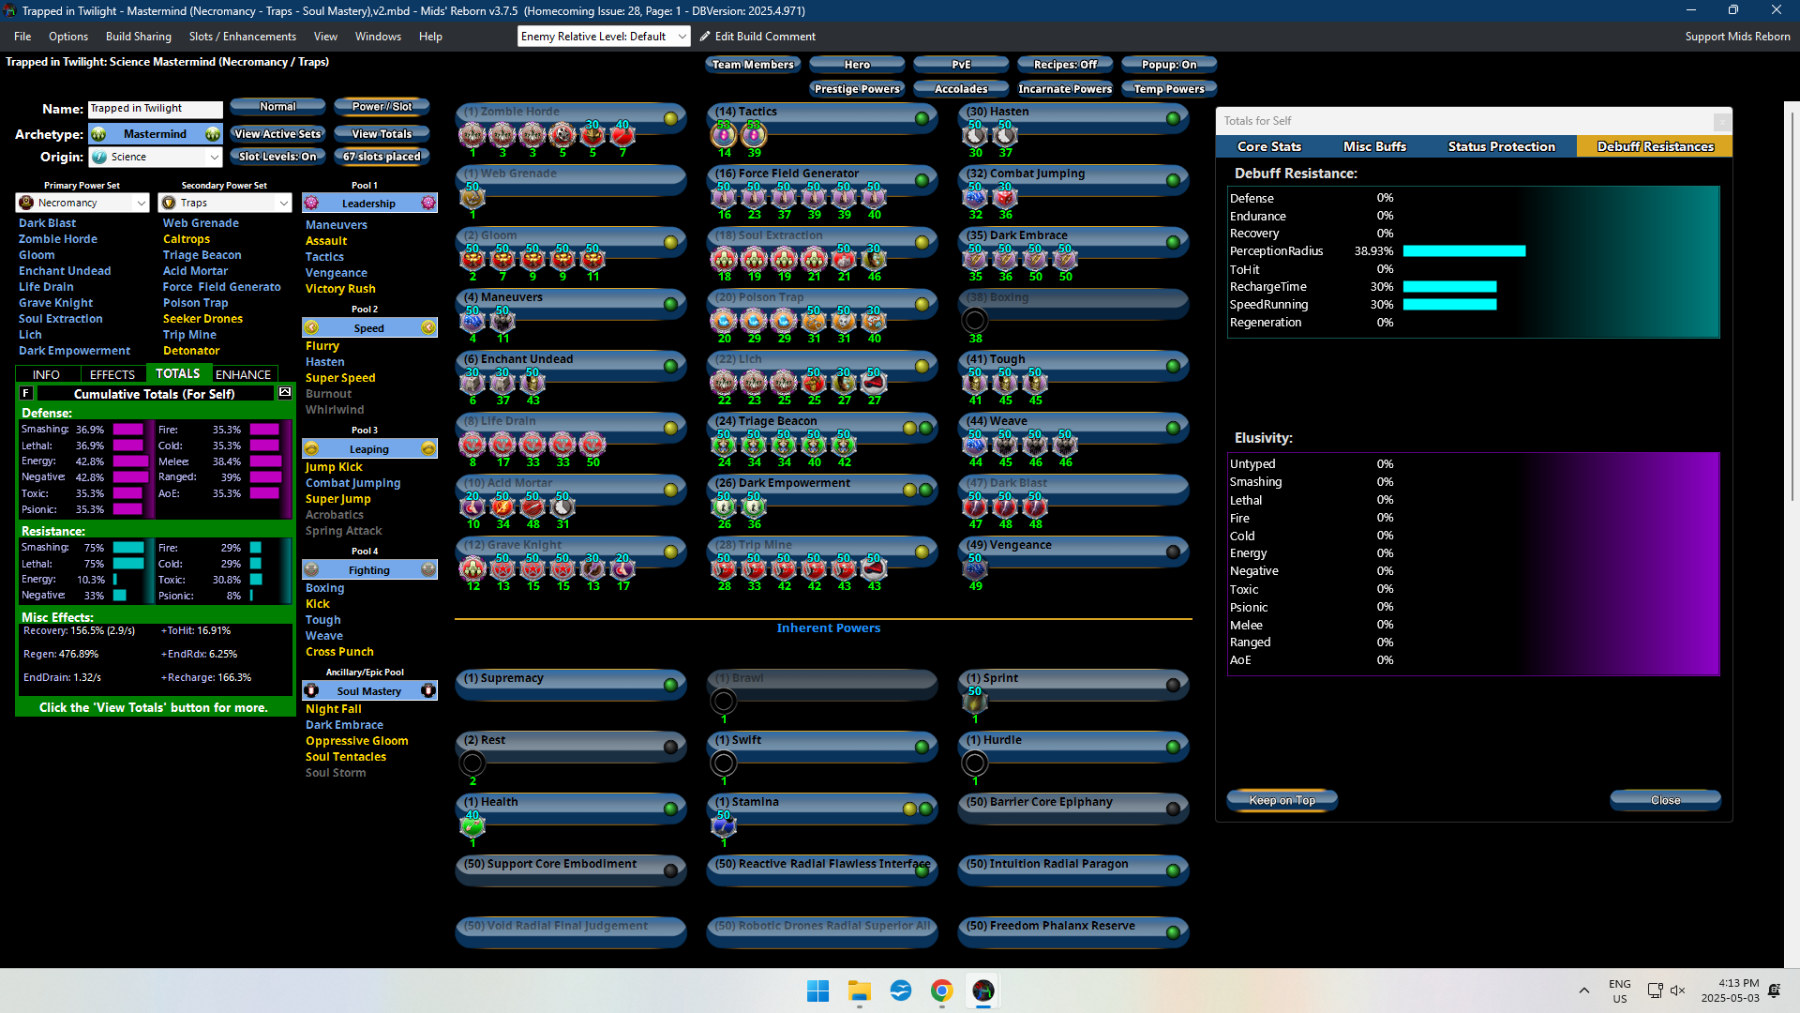This screenshot has width=1800, height=1013.
Task: Click the Speed pool left icon
Action: coord(311,328)
